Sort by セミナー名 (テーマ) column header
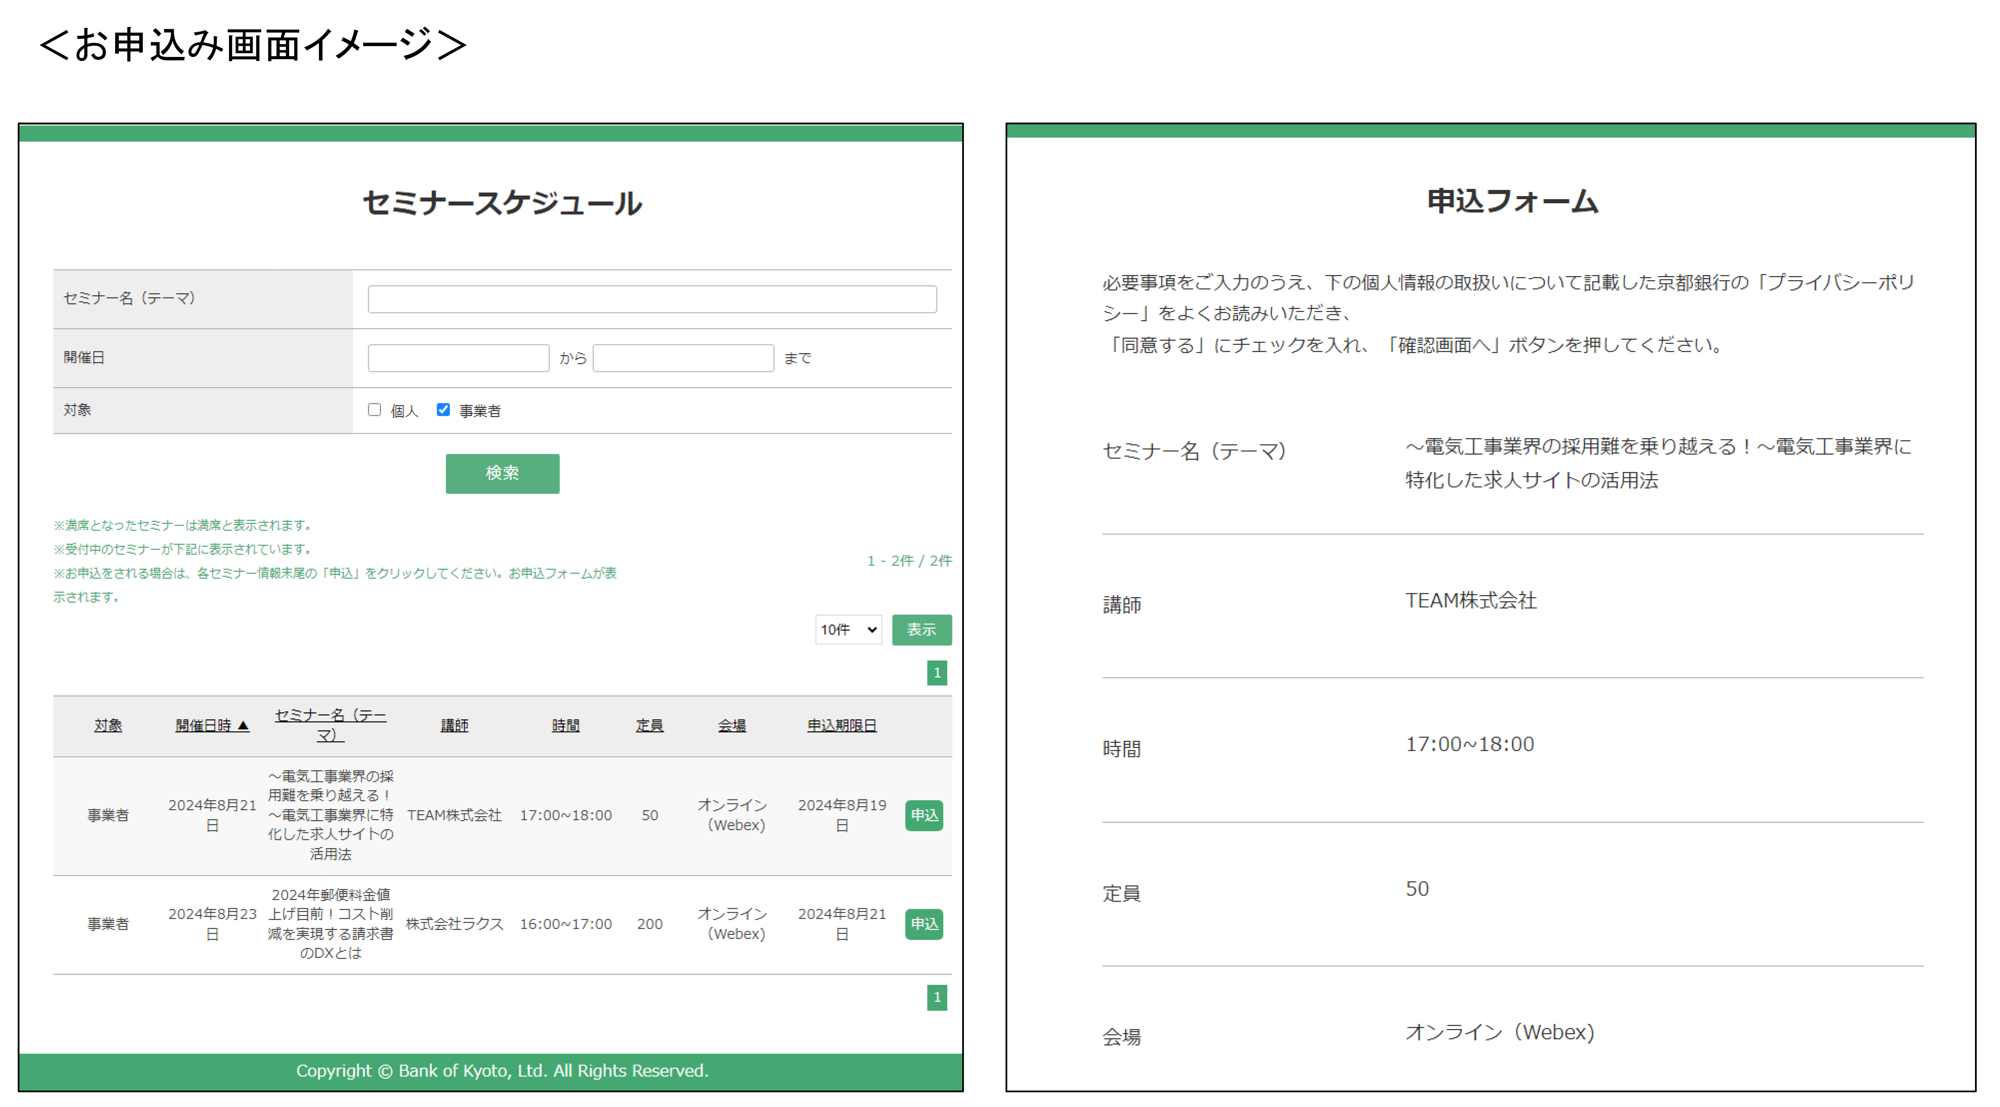 point(330,725)
